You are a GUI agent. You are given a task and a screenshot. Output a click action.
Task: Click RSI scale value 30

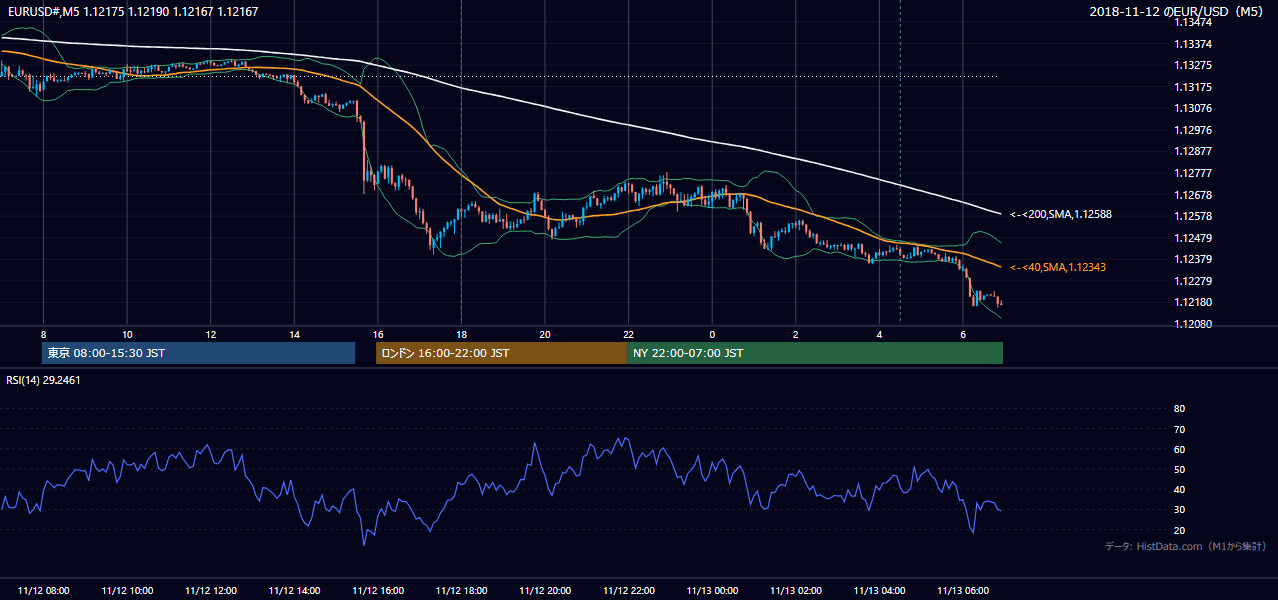[1179, 510]
